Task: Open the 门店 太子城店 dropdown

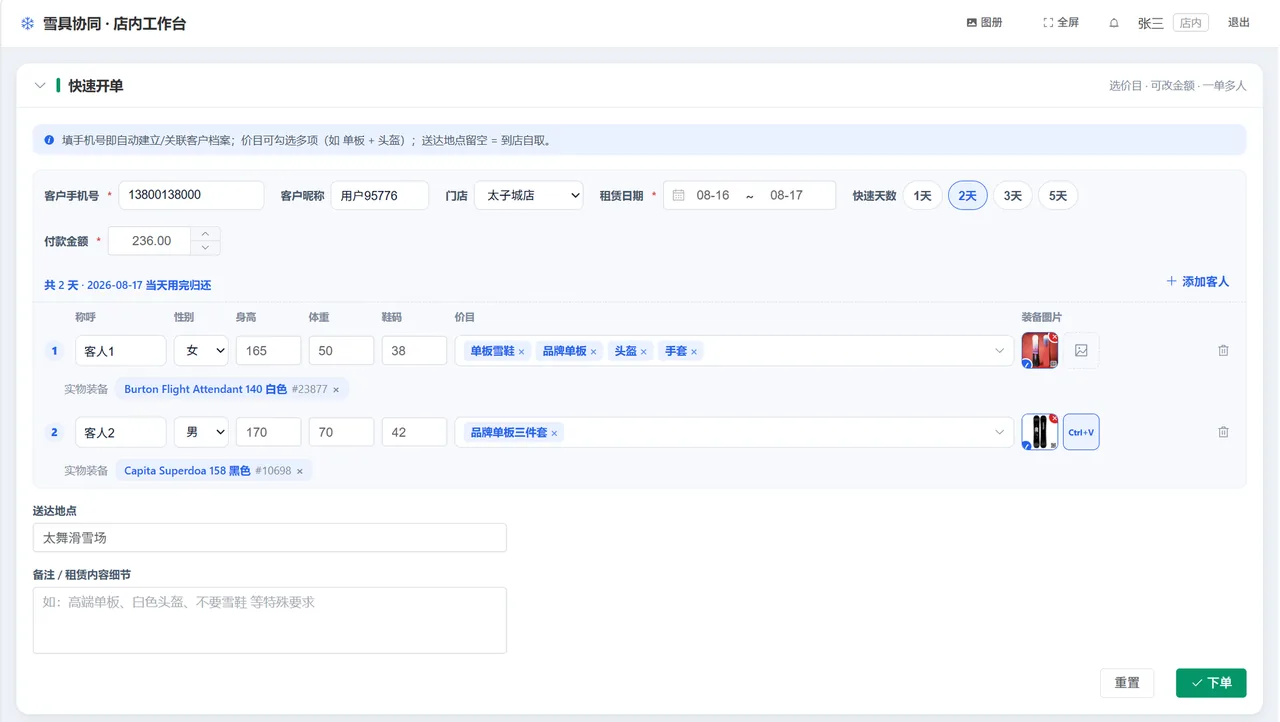Action: click(529, 195)
